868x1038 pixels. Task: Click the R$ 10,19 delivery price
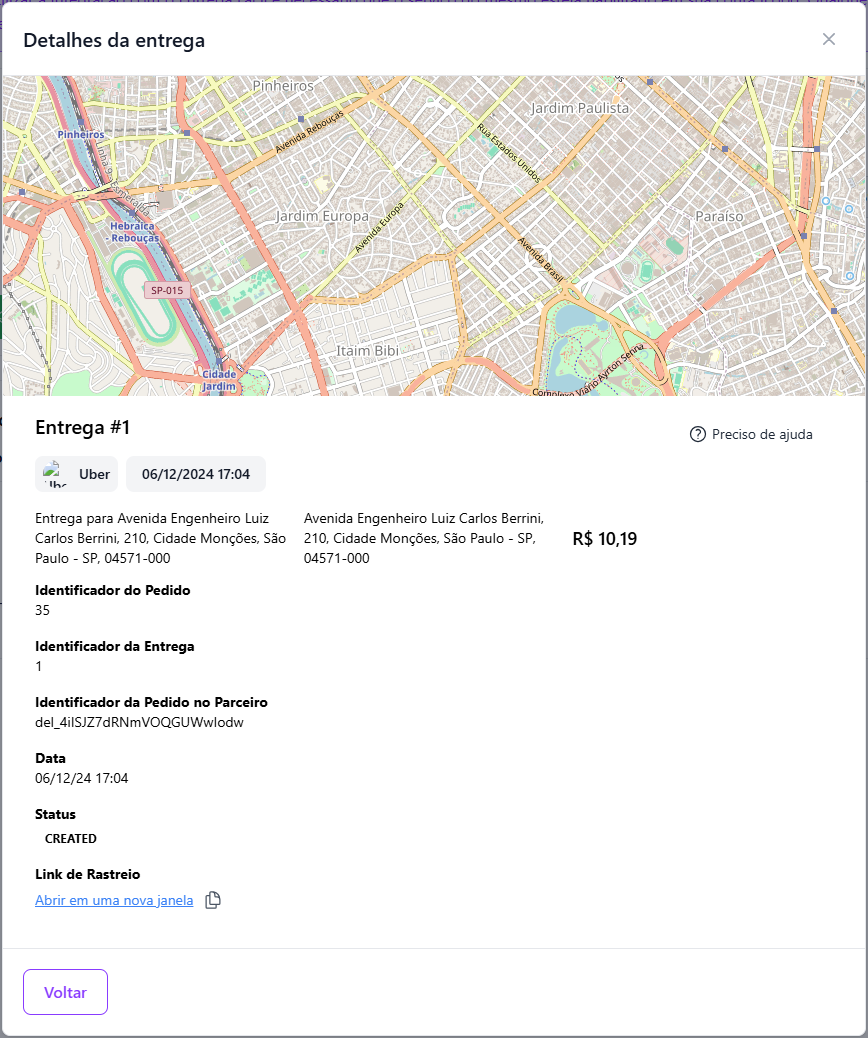604,539
